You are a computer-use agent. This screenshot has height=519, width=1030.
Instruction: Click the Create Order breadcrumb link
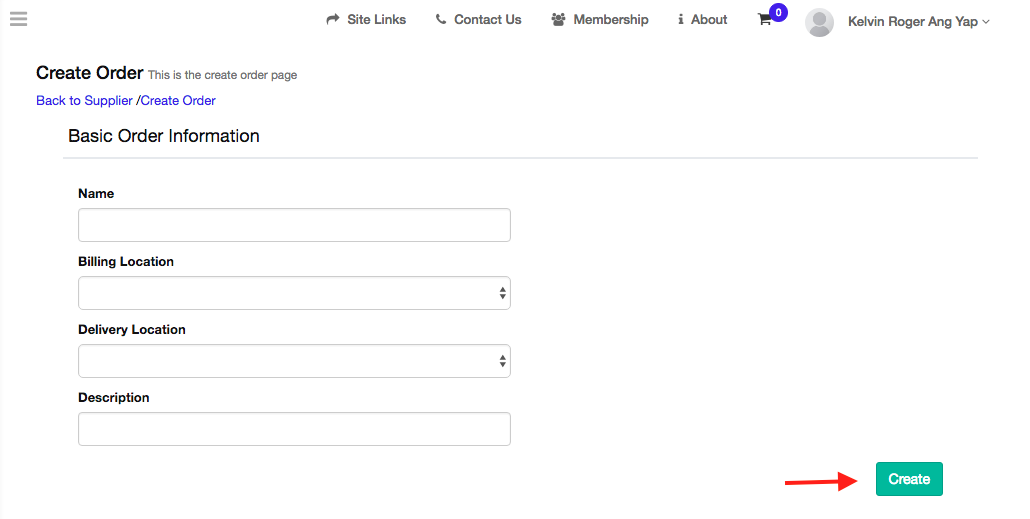click(x=178, y=100)
